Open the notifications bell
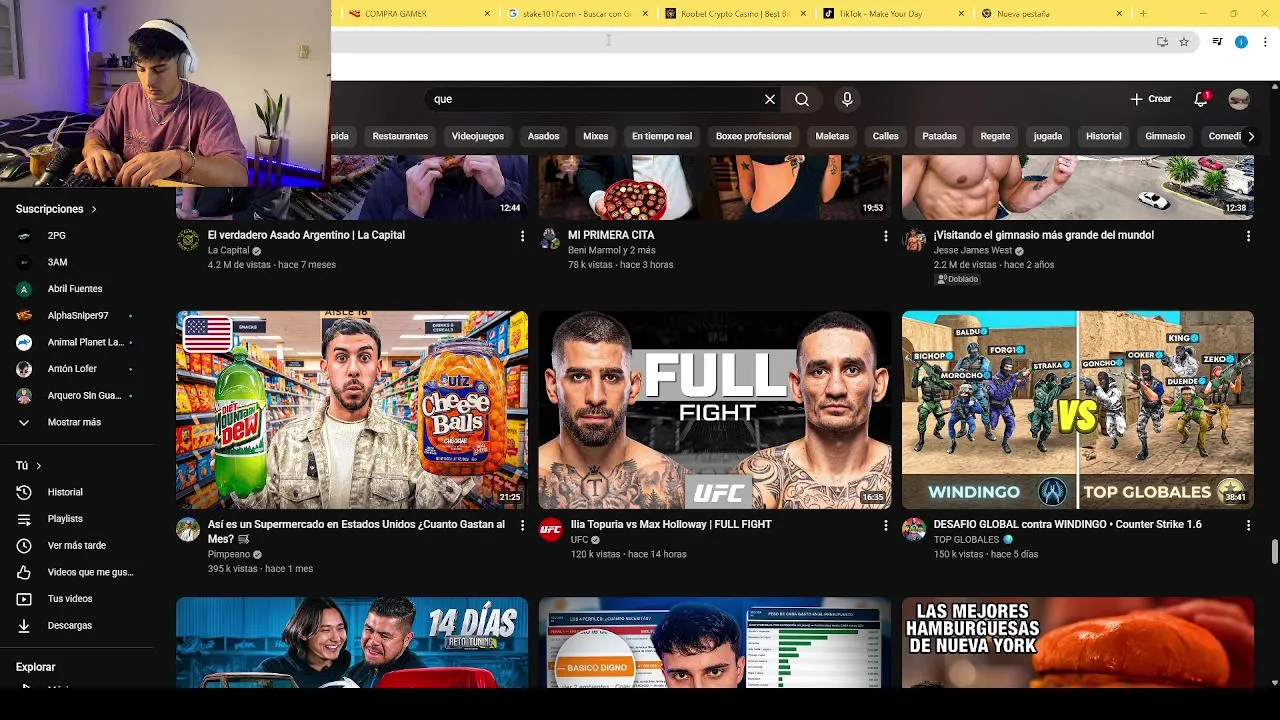The width and height of the screenshot is (1280, 720). click(1201, 99)
